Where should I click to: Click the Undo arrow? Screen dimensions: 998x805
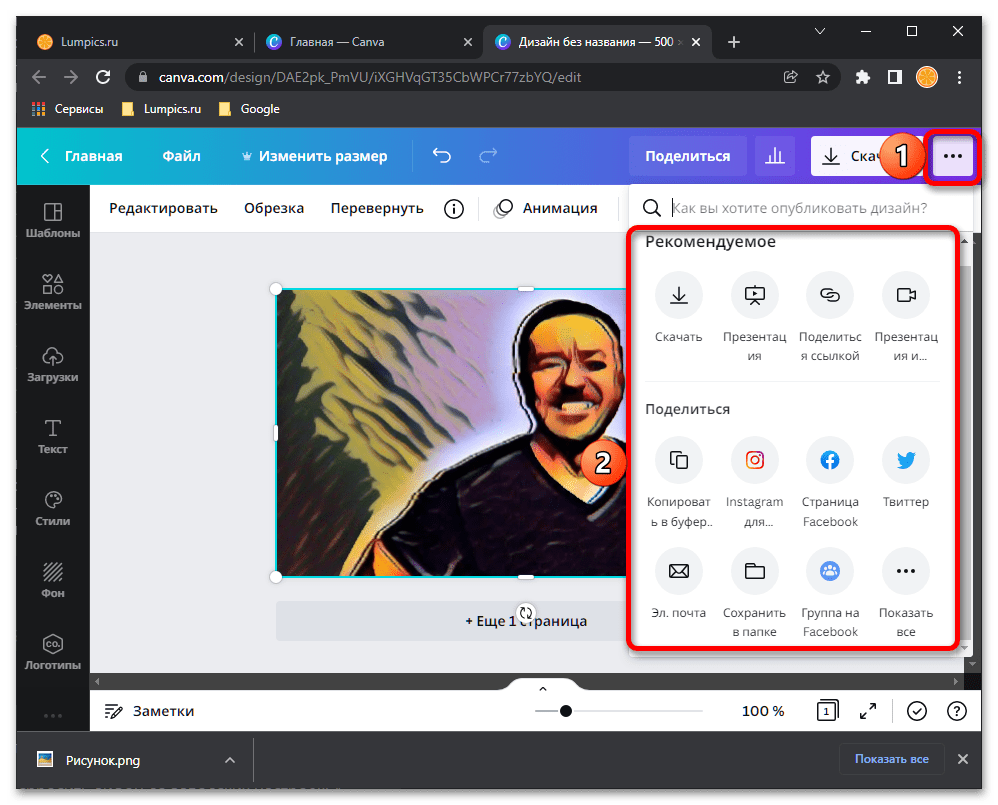click(x=441, y=156)
